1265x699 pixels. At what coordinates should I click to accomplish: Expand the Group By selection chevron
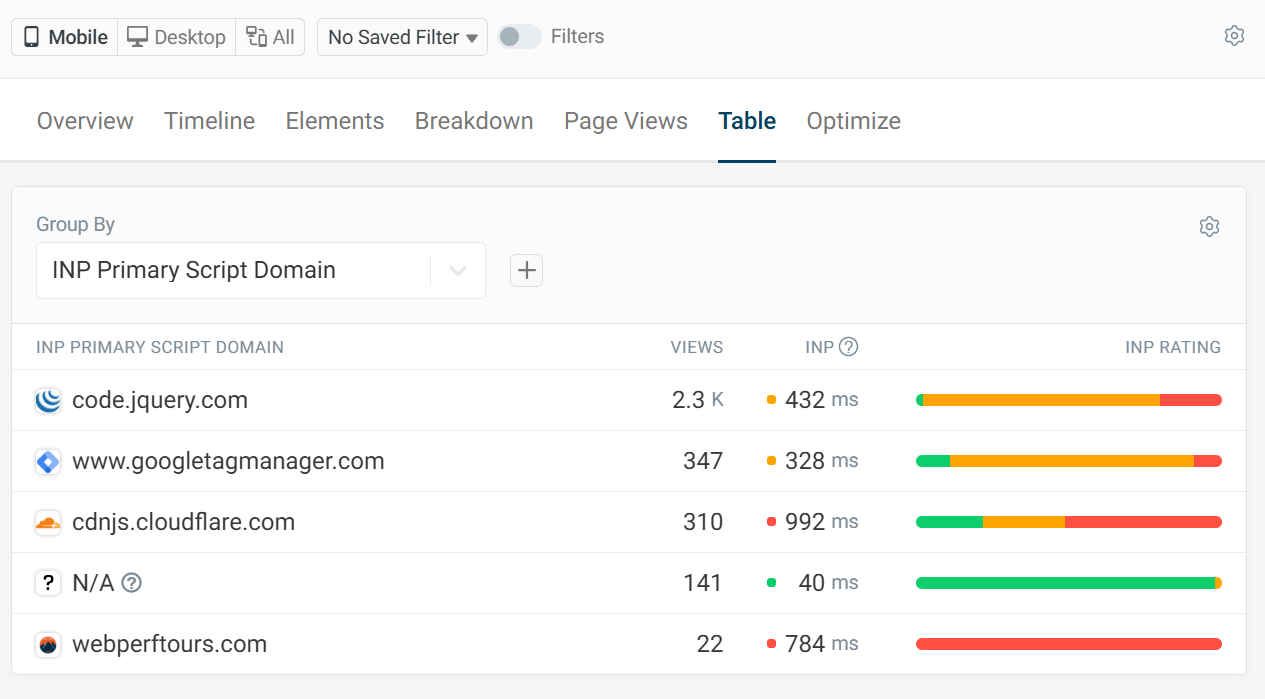coord(458,270)
